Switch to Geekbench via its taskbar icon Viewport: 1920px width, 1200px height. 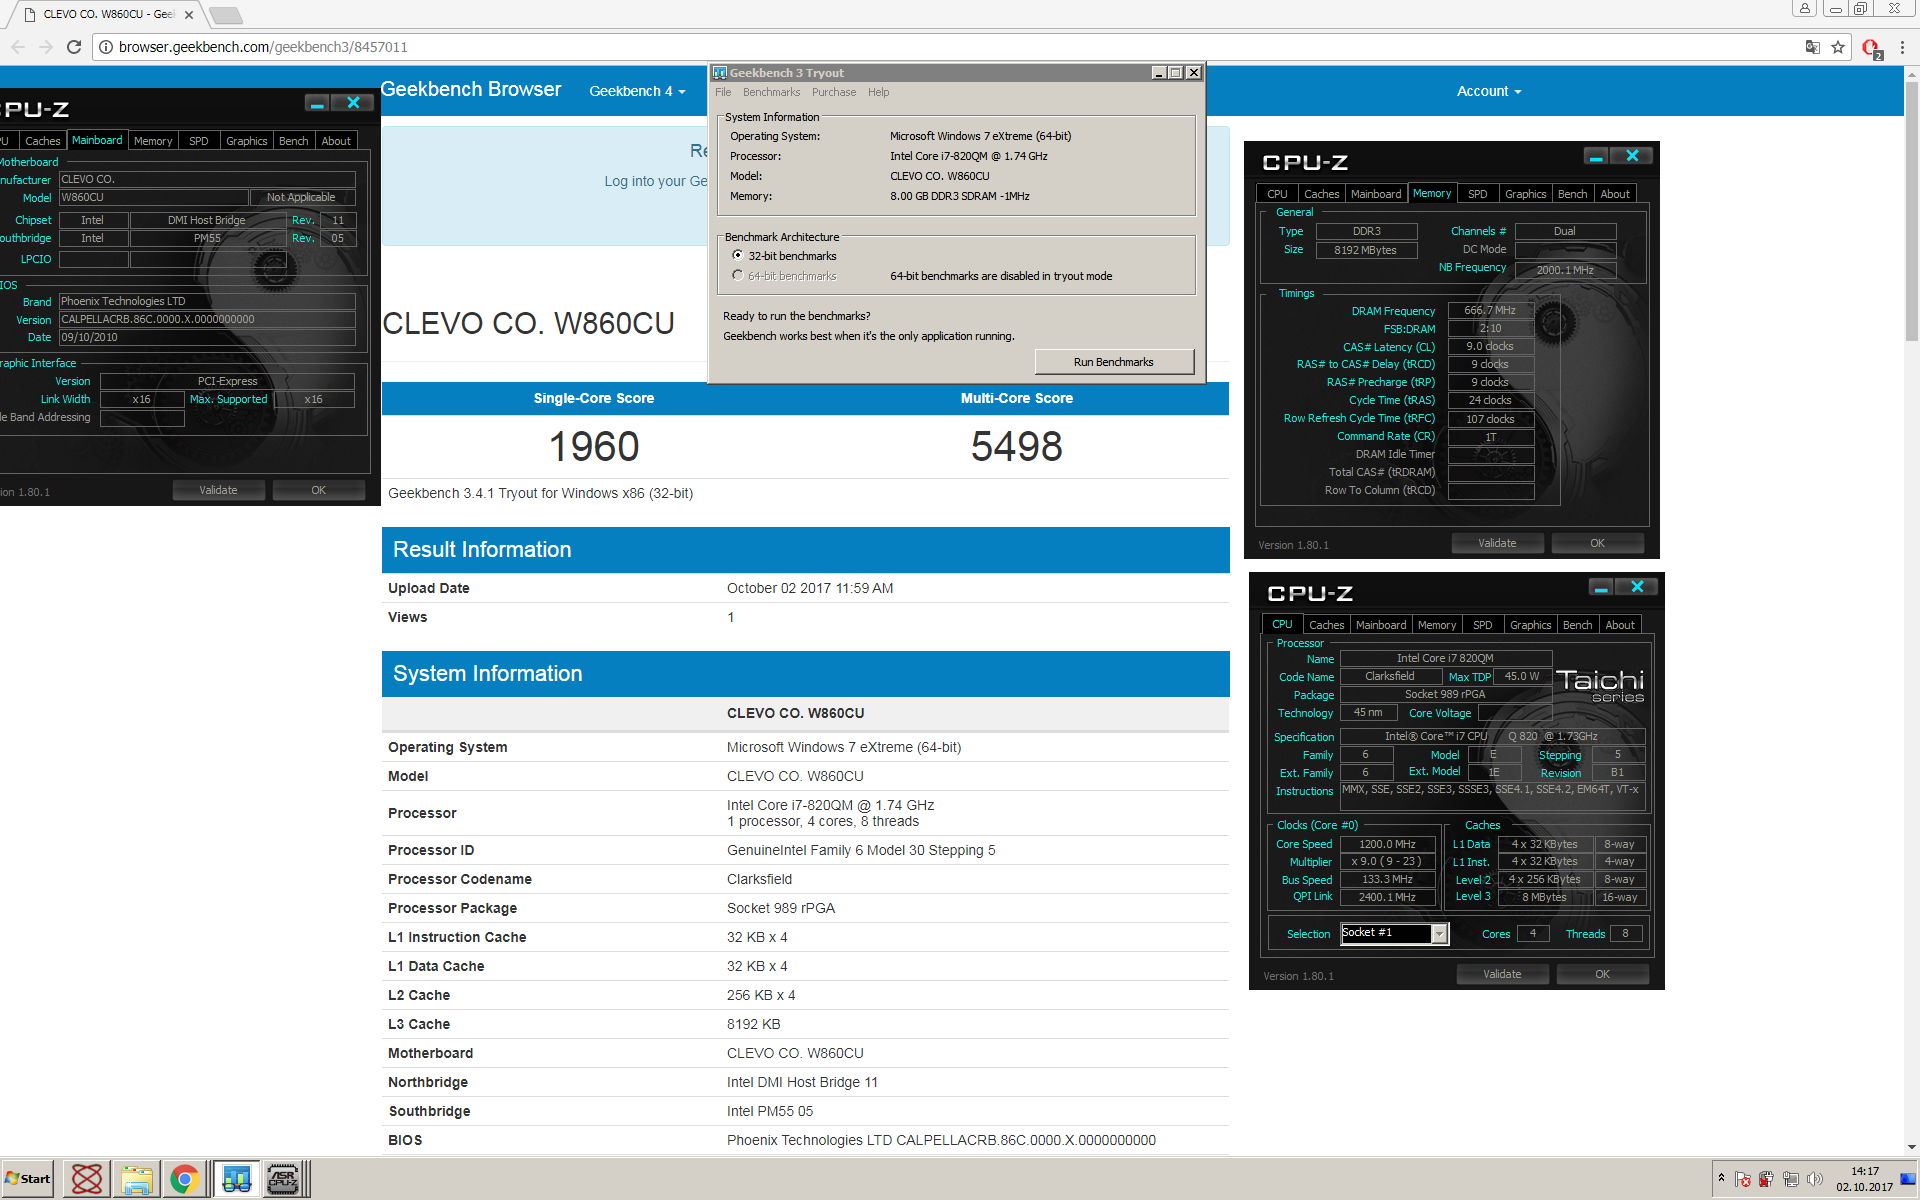(x=237, y=1179)
